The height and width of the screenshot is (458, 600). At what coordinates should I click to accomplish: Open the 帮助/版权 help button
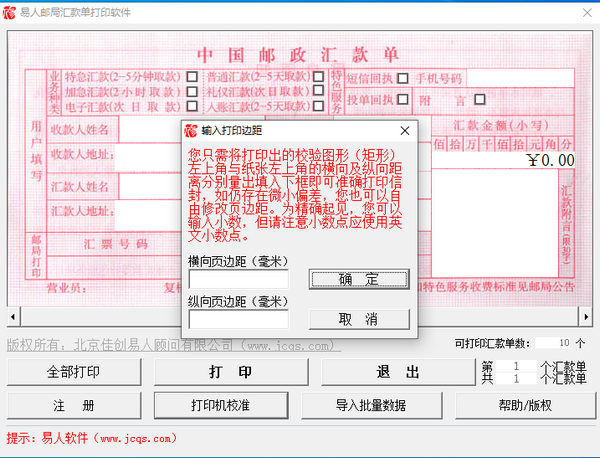coord(524,406)
